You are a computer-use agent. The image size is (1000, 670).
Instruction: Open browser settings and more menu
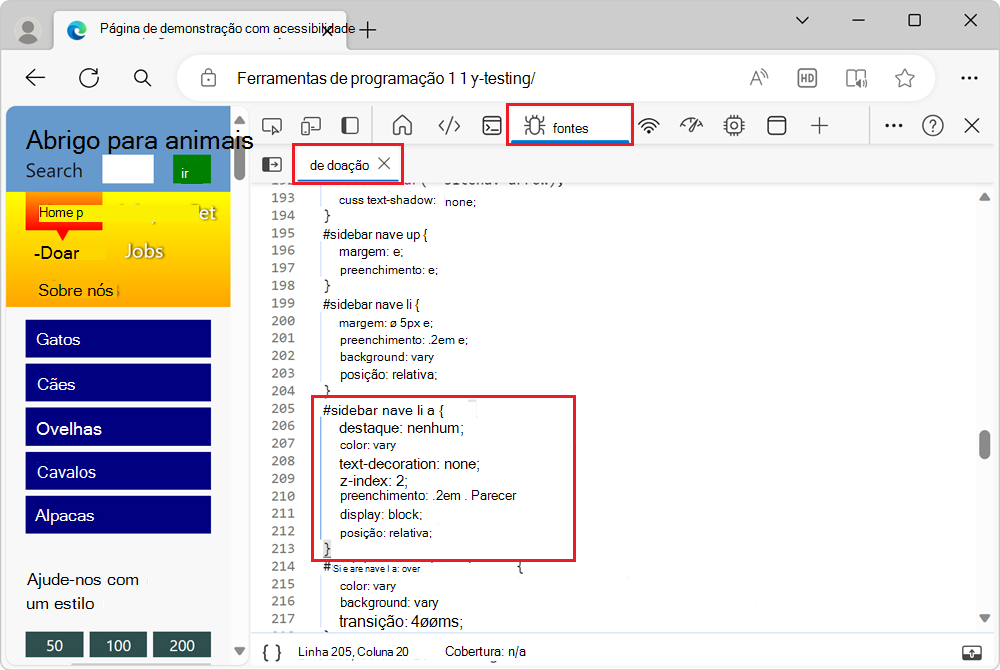969,78
